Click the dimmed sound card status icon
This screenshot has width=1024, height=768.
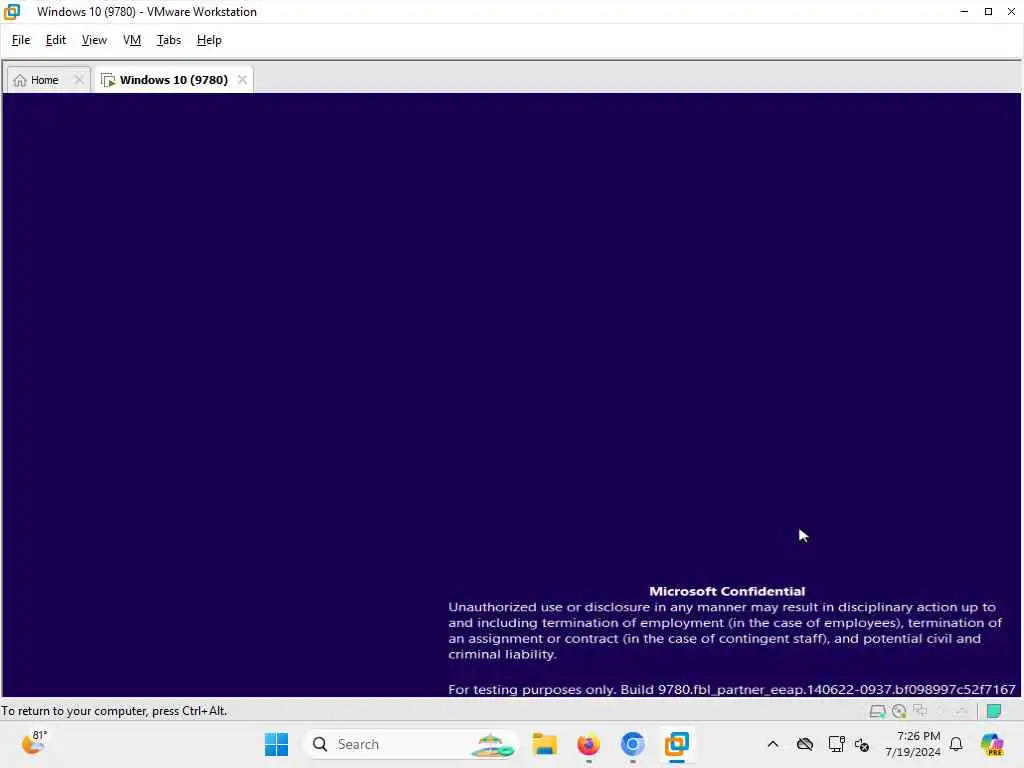940,711
